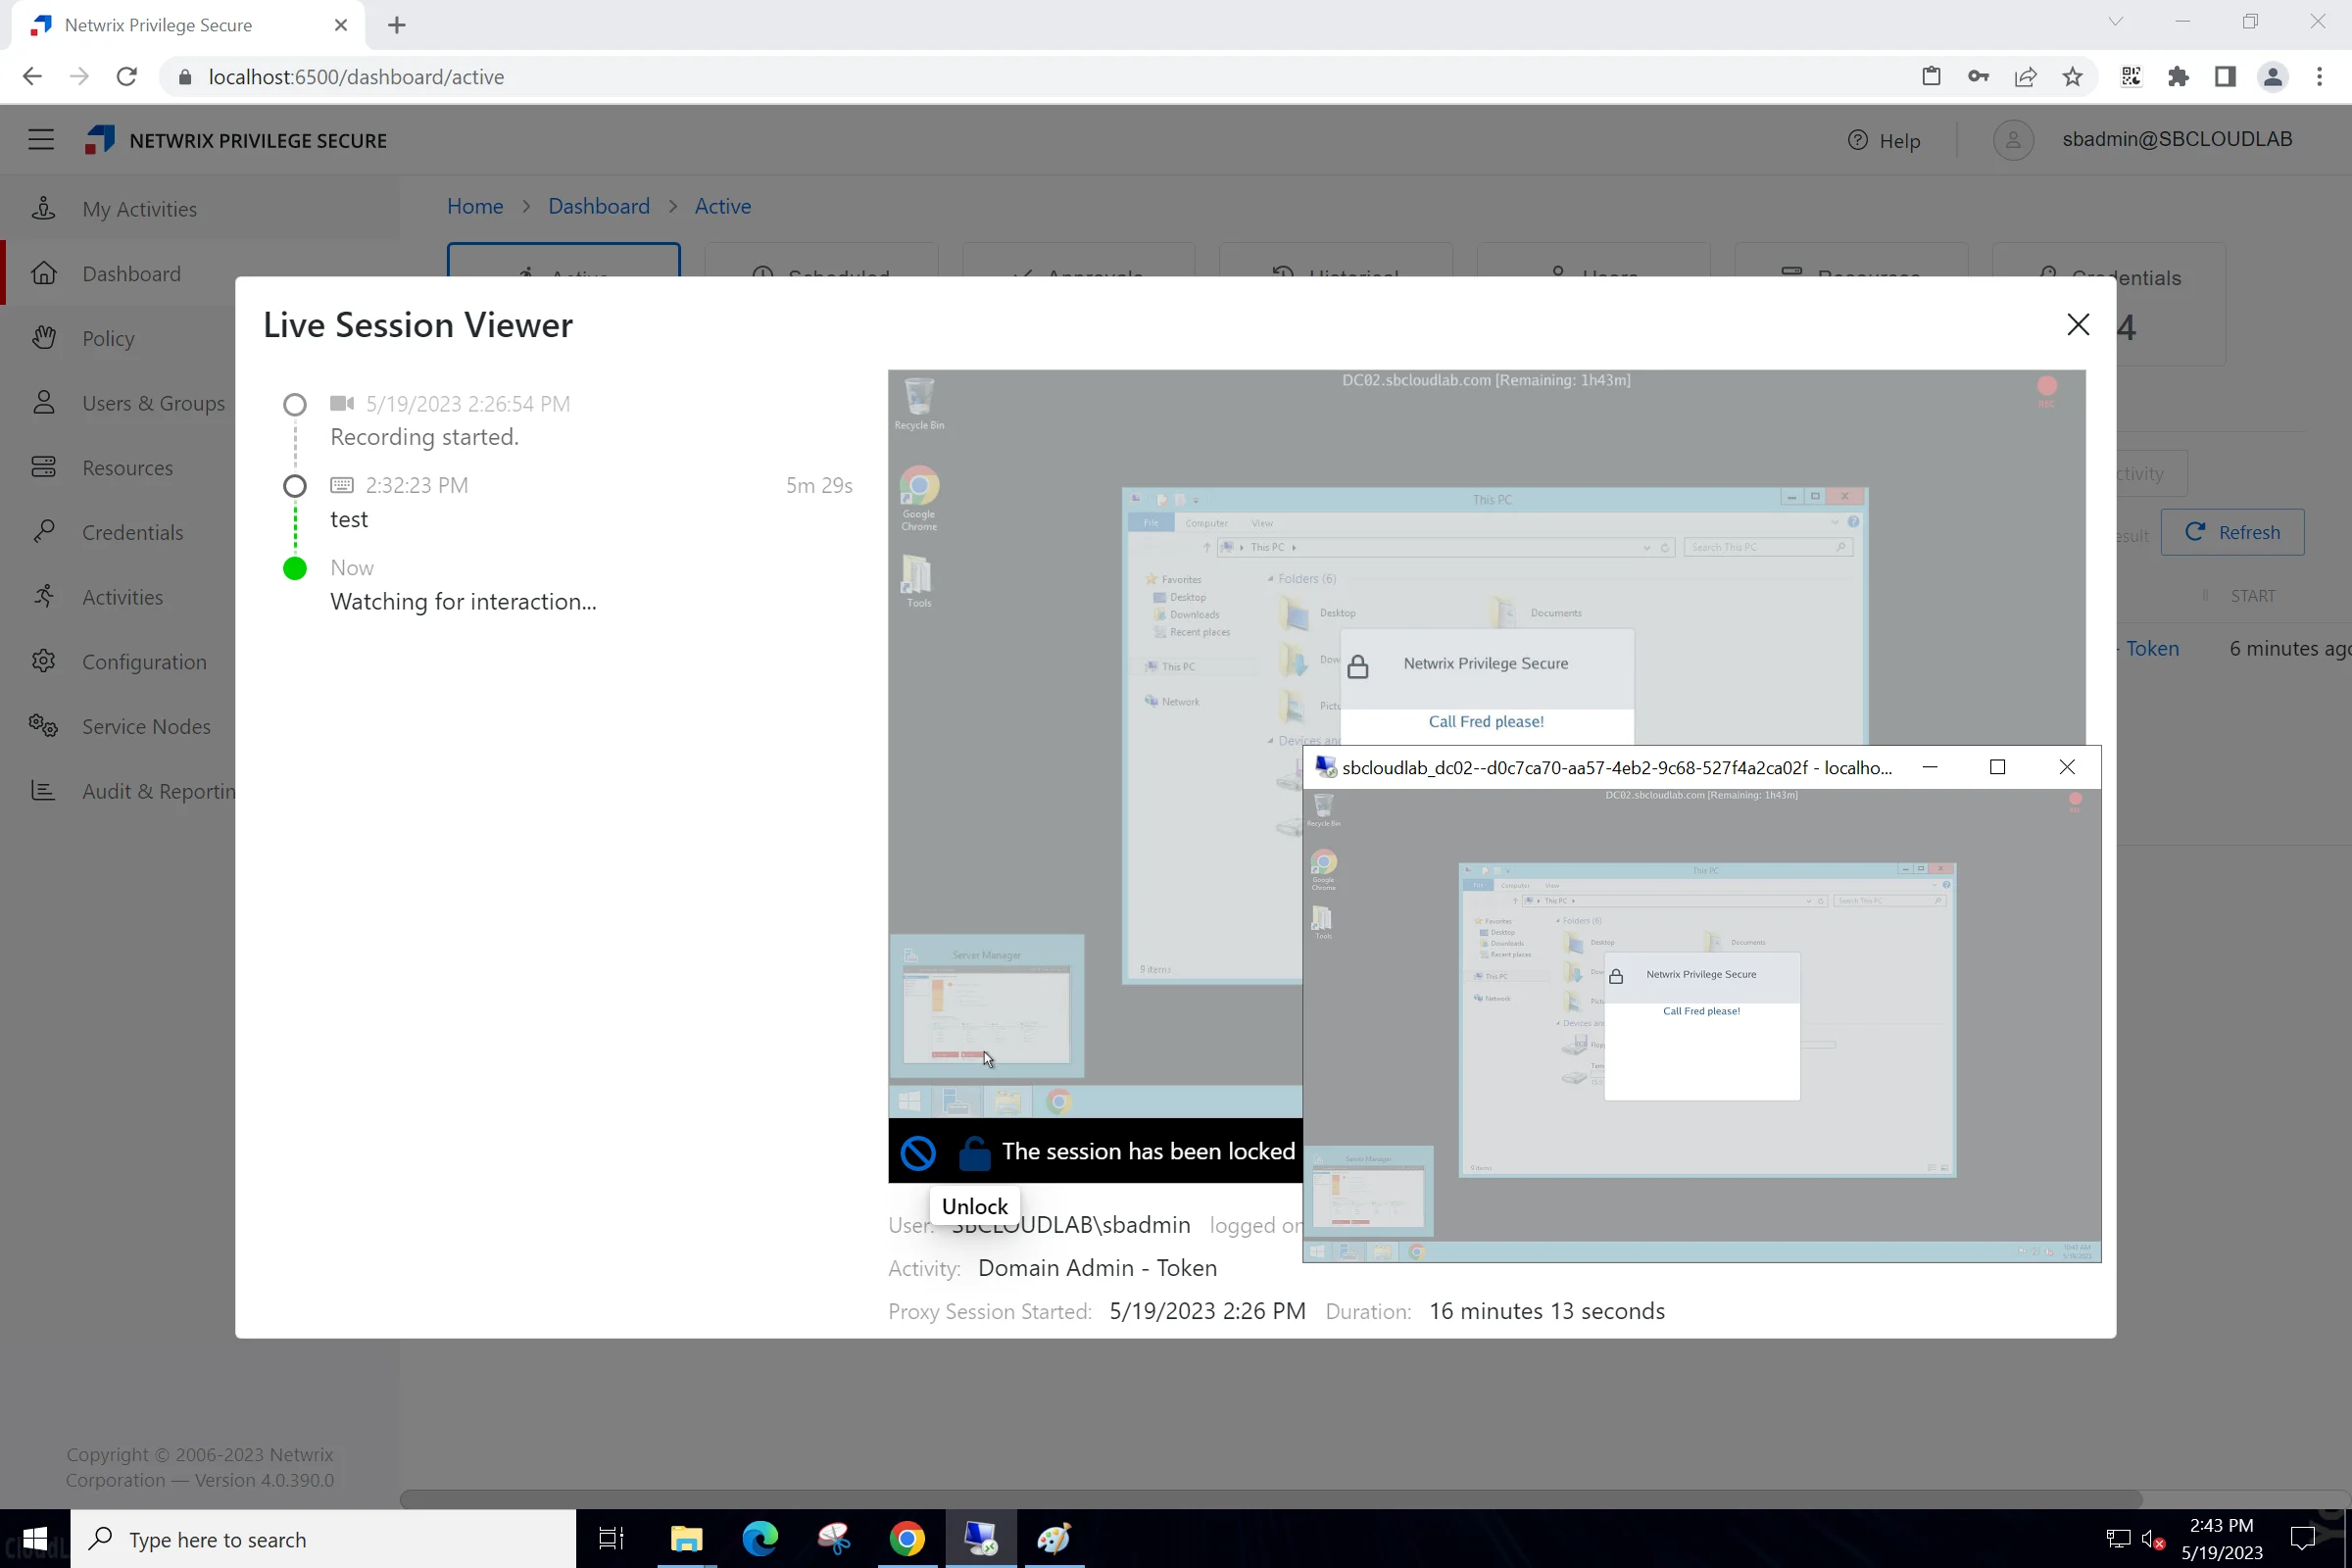Maximize the sbcloudlab_dc02 remote session window

[1997, 767]
